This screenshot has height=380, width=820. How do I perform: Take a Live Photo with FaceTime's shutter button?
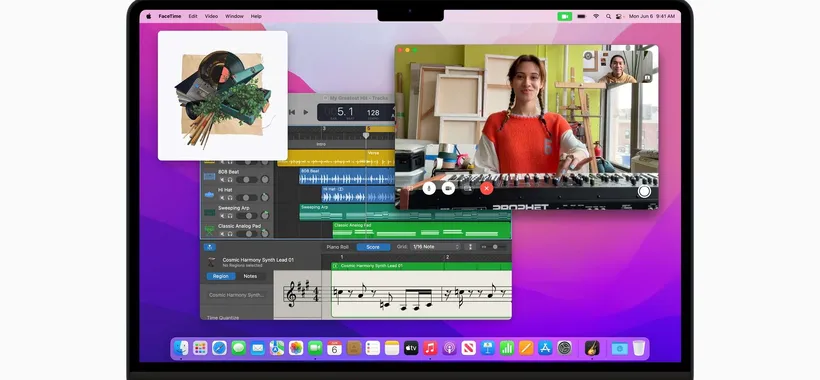coord(644,191)
